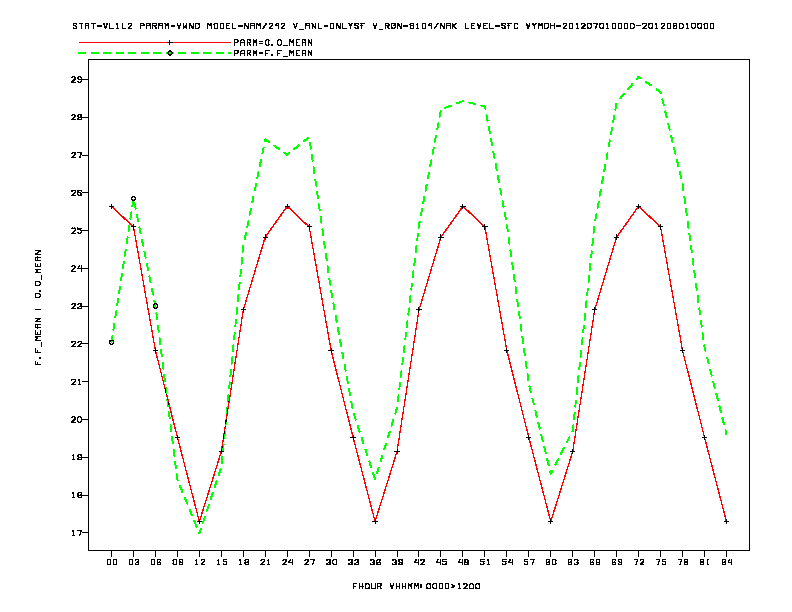This screenshot has width=792, height=612.
Task: Click the x-axis tick label 51
Action: (x=485, y=562)
